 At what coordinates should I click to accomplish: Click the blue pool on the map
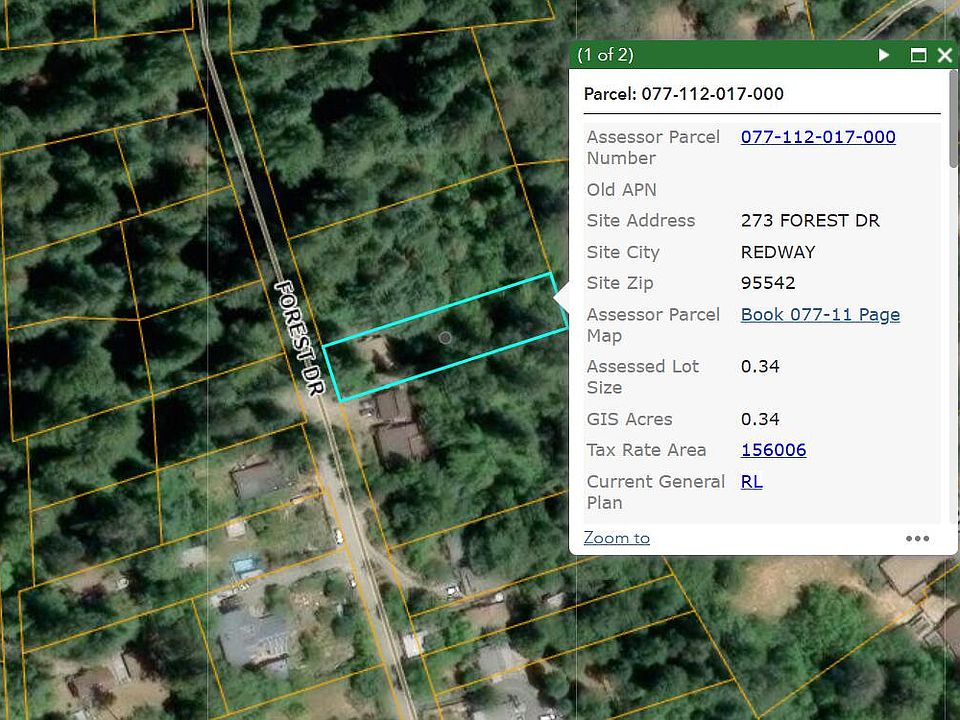click(x=247, y=564)
